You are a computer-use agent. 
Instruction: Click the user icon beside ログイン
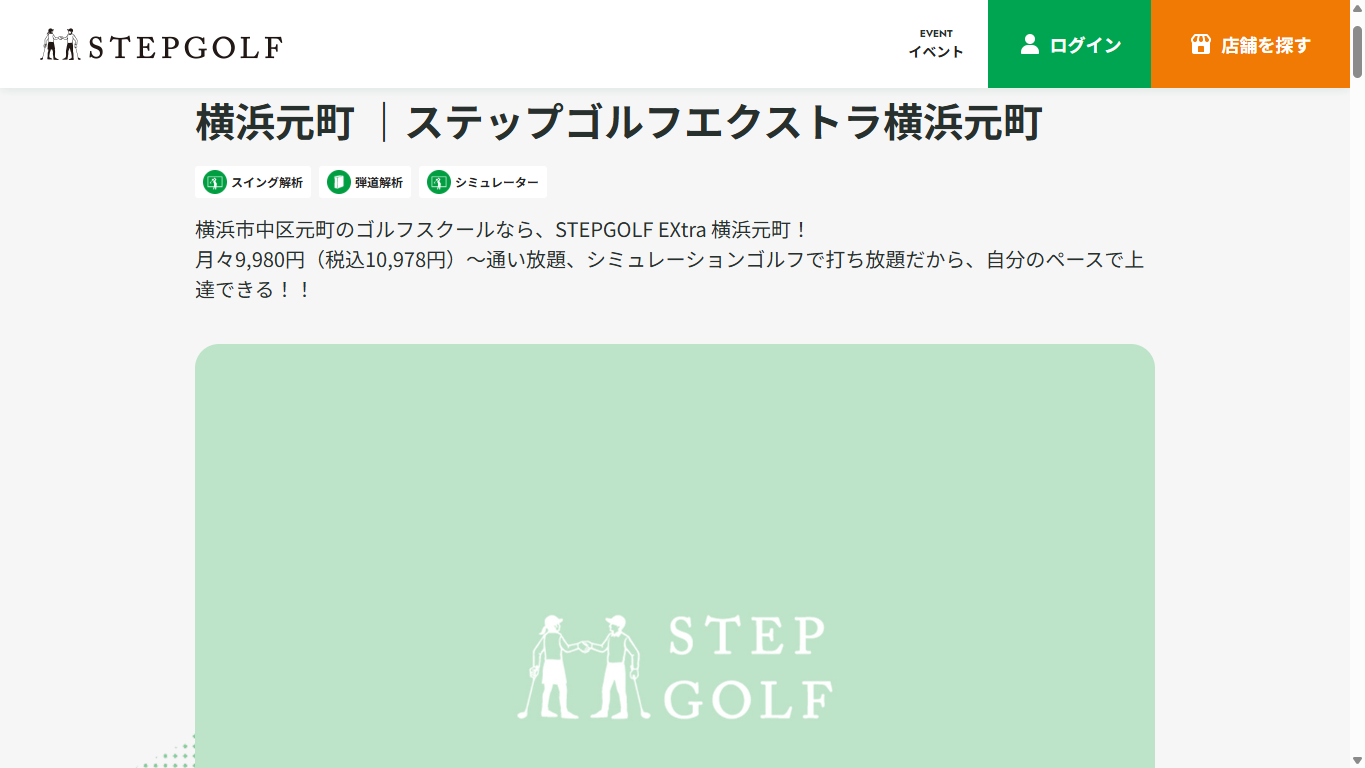[1030, 44]
